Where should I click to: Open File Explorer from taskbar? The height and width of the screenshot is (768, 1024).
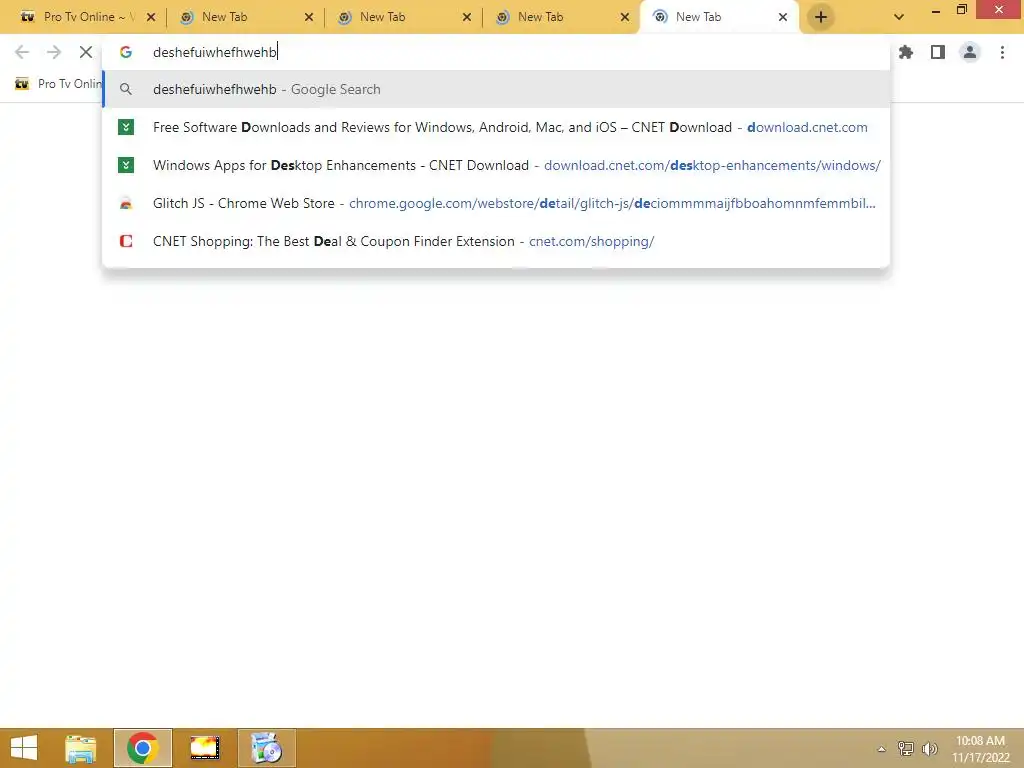[x=81, y=748]
